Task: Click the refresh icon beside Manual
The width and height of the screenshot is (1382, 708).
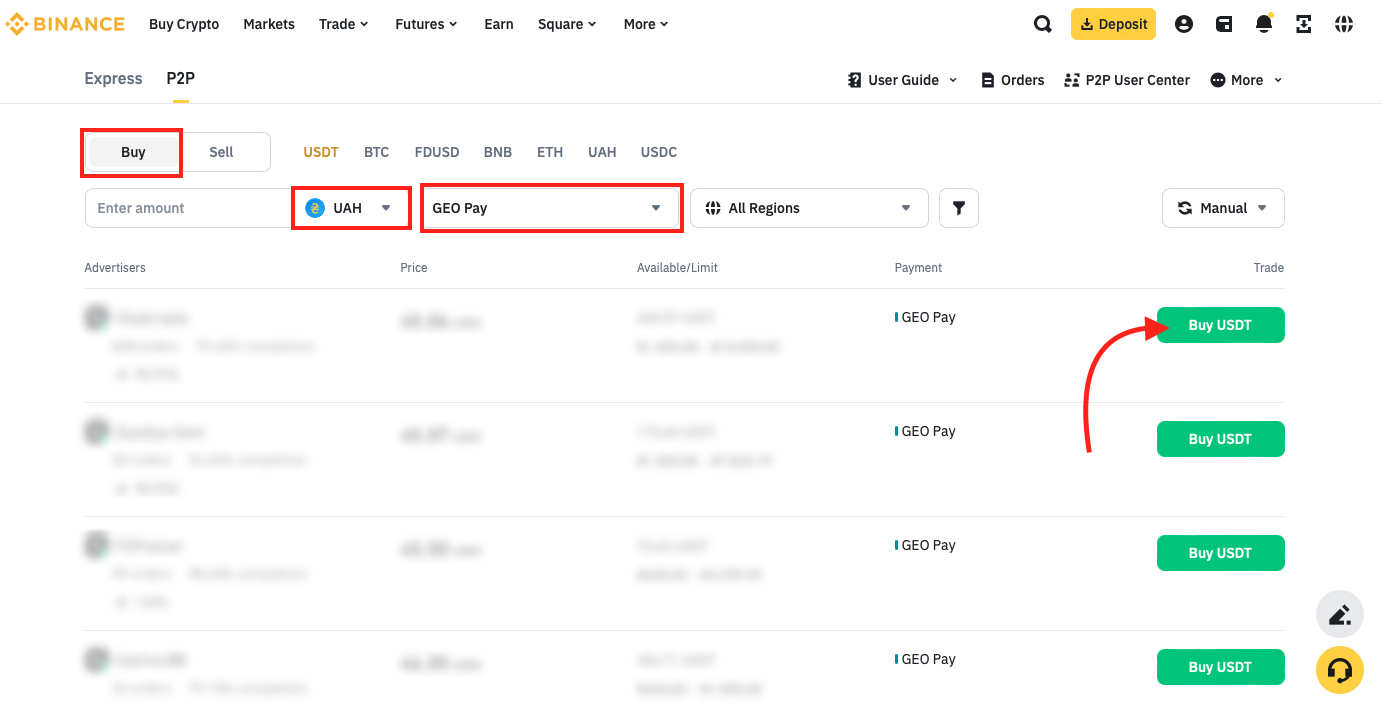Action: click(x=1185, y=208)
